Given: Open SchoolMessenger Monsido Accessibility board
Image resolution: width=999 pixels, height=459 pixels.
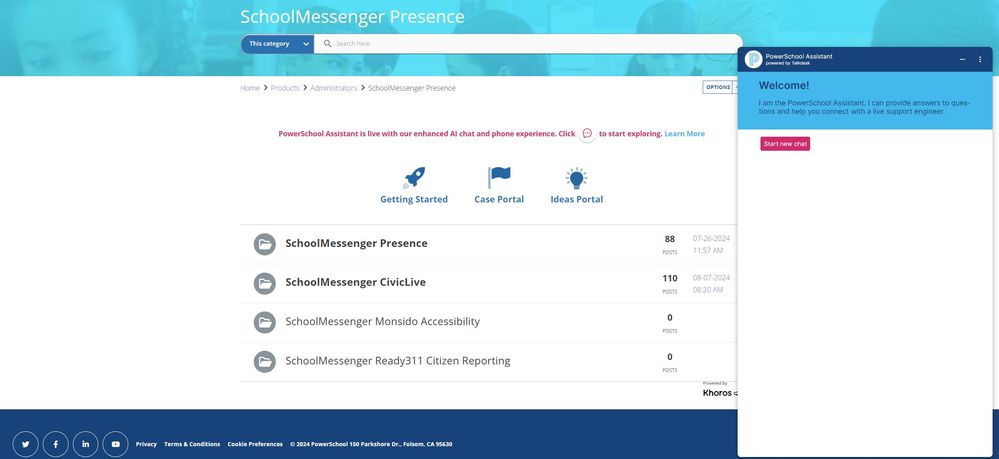Looking at the screenshot, I should [x=382, y=321].
